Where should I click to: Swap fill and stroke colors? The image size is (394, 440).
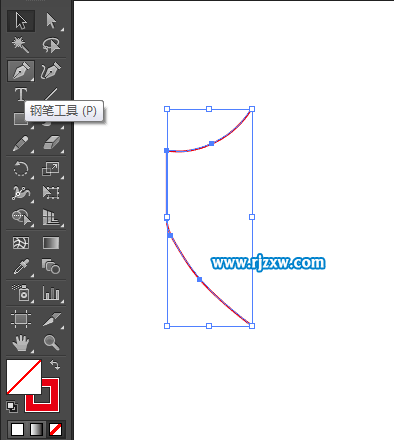55,365
